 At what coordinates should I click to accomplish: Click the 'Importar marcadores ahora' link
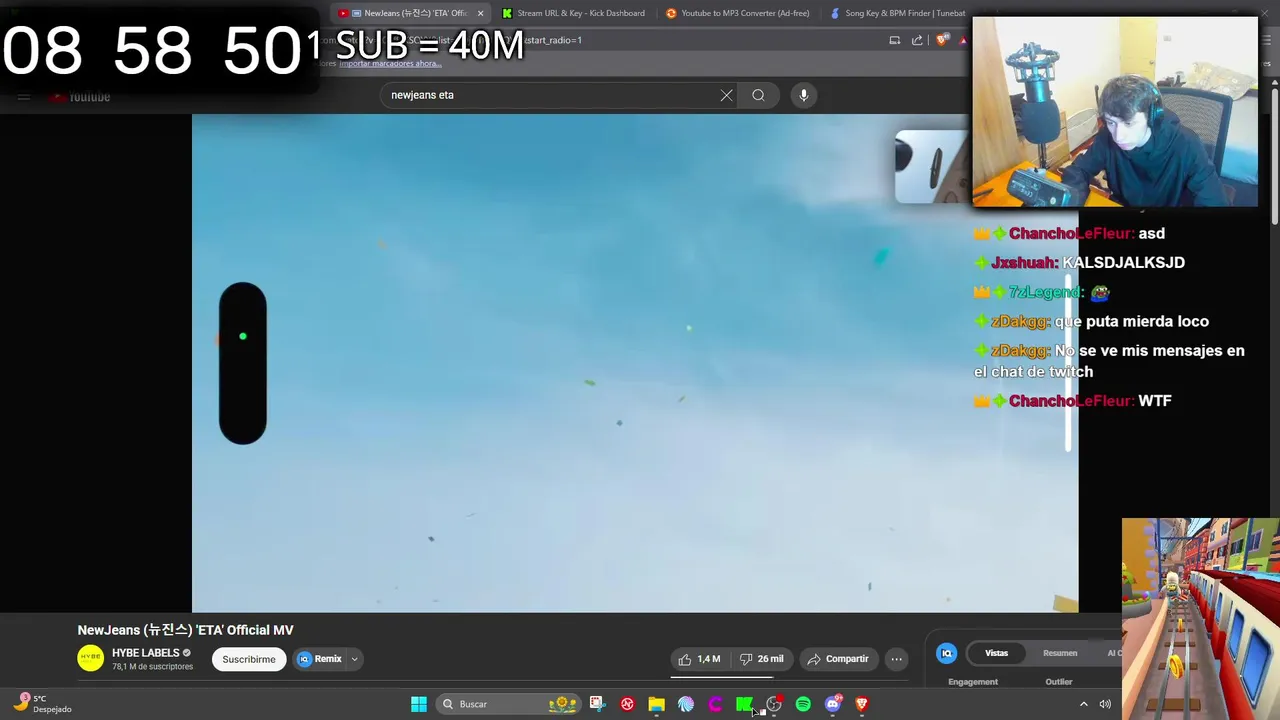pyautogui.click(x=389, y=63)
